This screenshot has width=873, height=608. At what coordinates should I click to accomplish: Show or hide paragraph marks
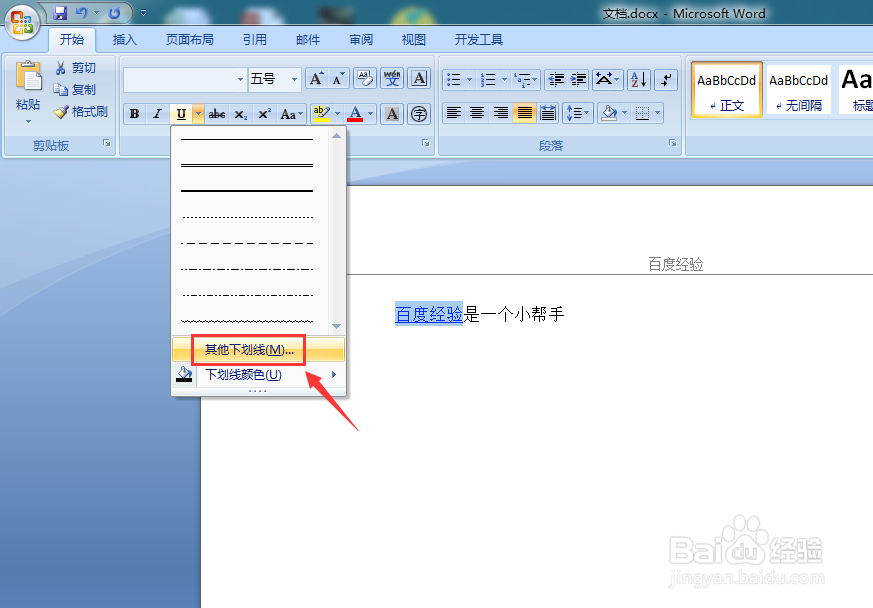coord(666,80)
